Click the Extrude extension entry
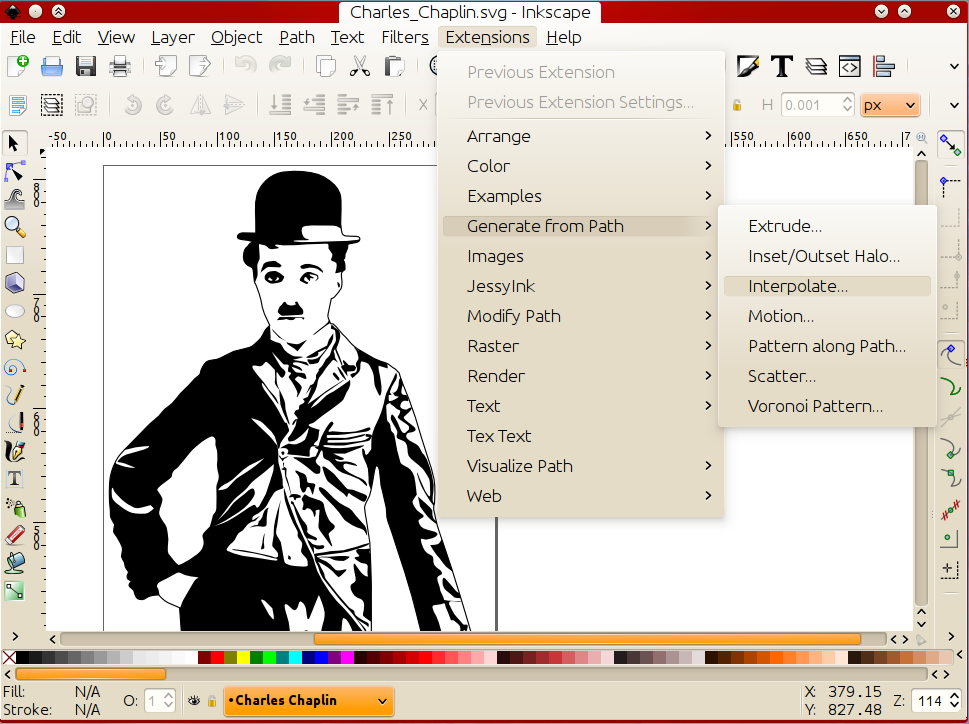The height and width of the screenshot is (724, 969). 827,226
